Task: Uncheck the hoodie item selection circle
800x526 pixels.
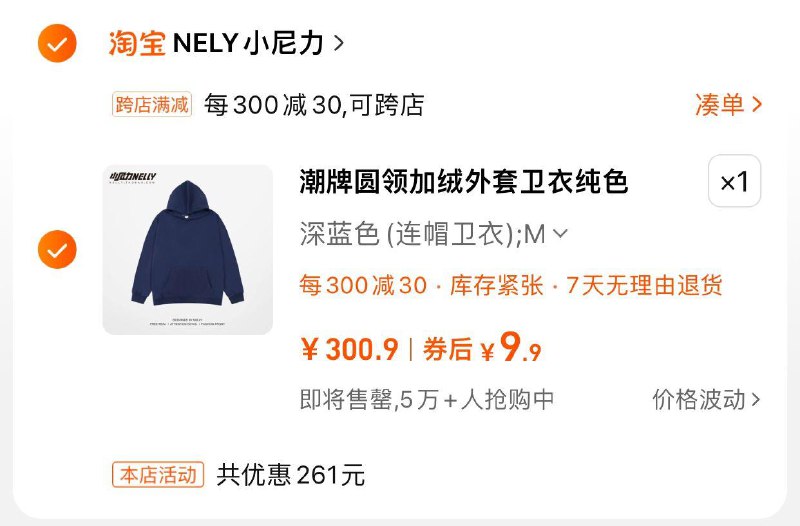Action: [57, 249]
